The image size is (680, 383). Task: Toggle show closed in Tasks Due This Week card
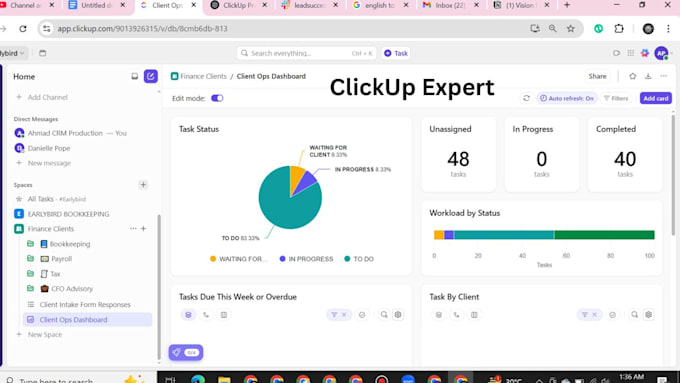(x=362, y=315)
